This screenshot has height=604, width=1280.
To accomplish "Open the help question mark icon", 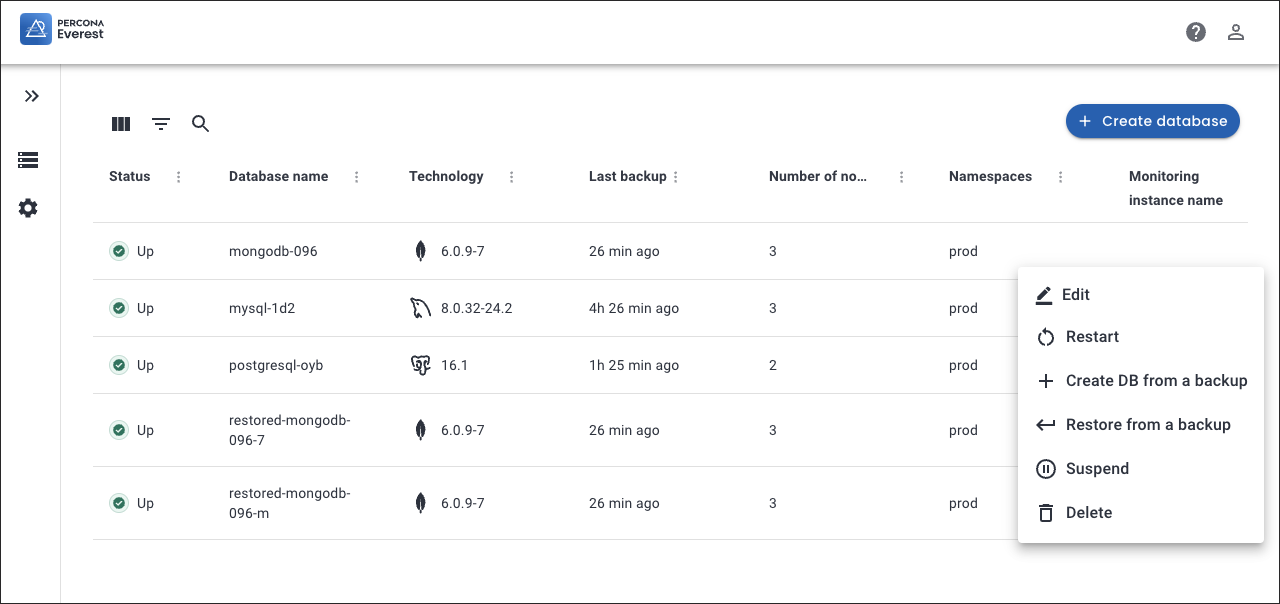I will (x=1196, y=32).
